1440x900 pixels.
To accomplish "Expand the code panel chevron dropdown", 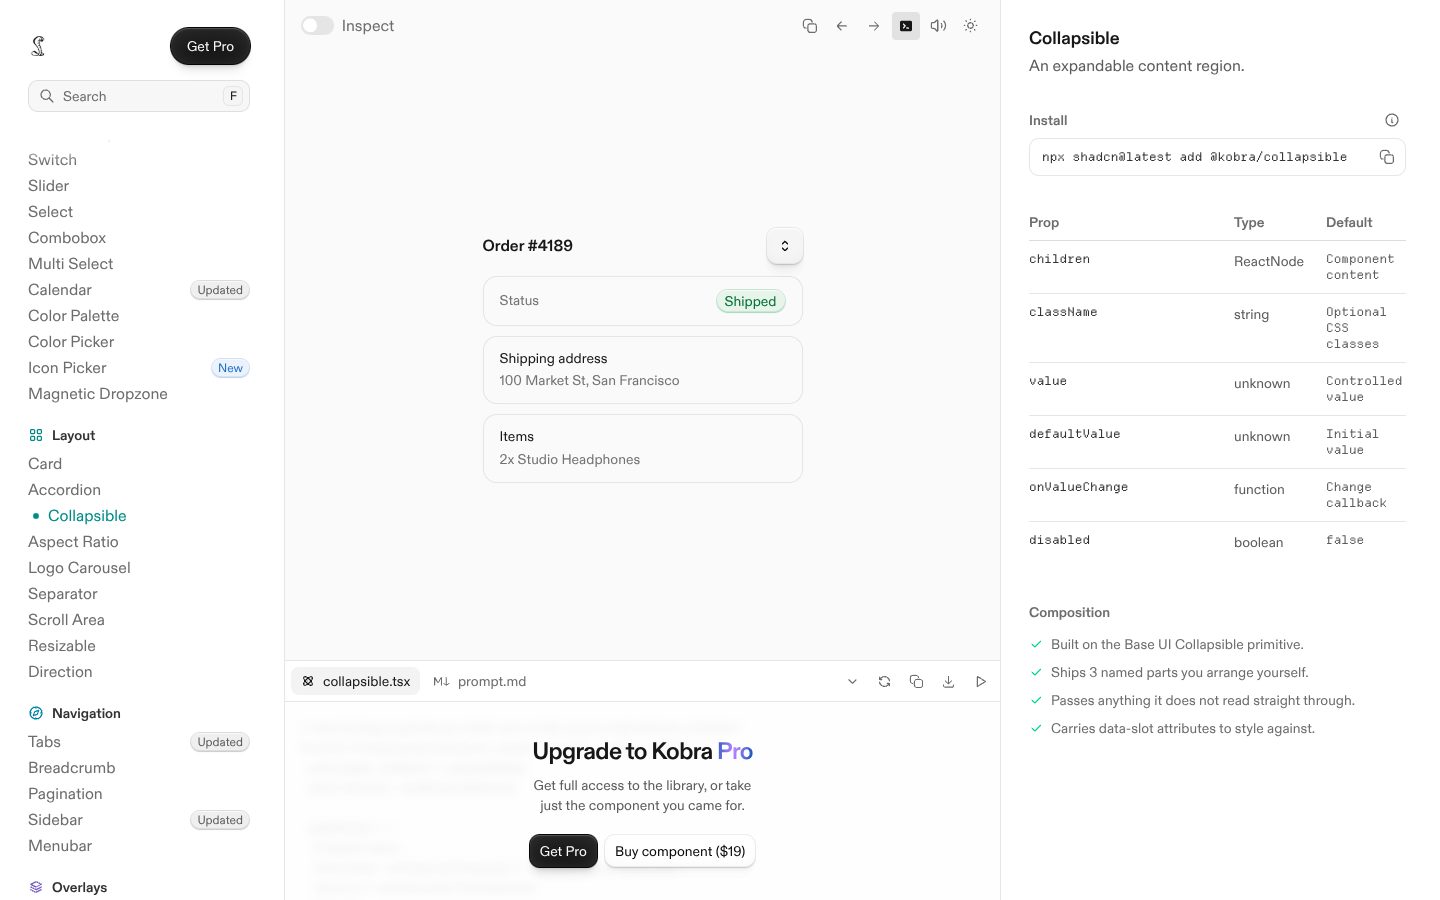I will click(852, 682).
